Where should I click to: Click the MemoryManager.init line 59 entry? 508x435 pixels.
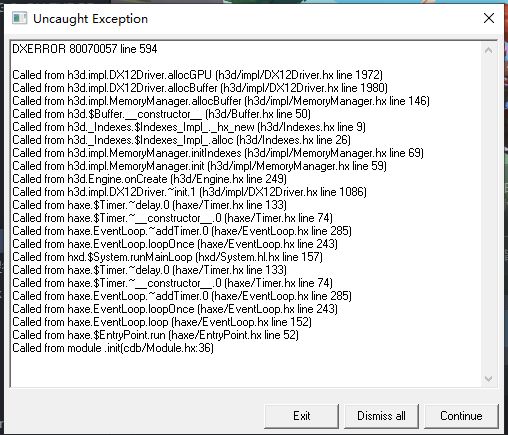click(200, 166)
